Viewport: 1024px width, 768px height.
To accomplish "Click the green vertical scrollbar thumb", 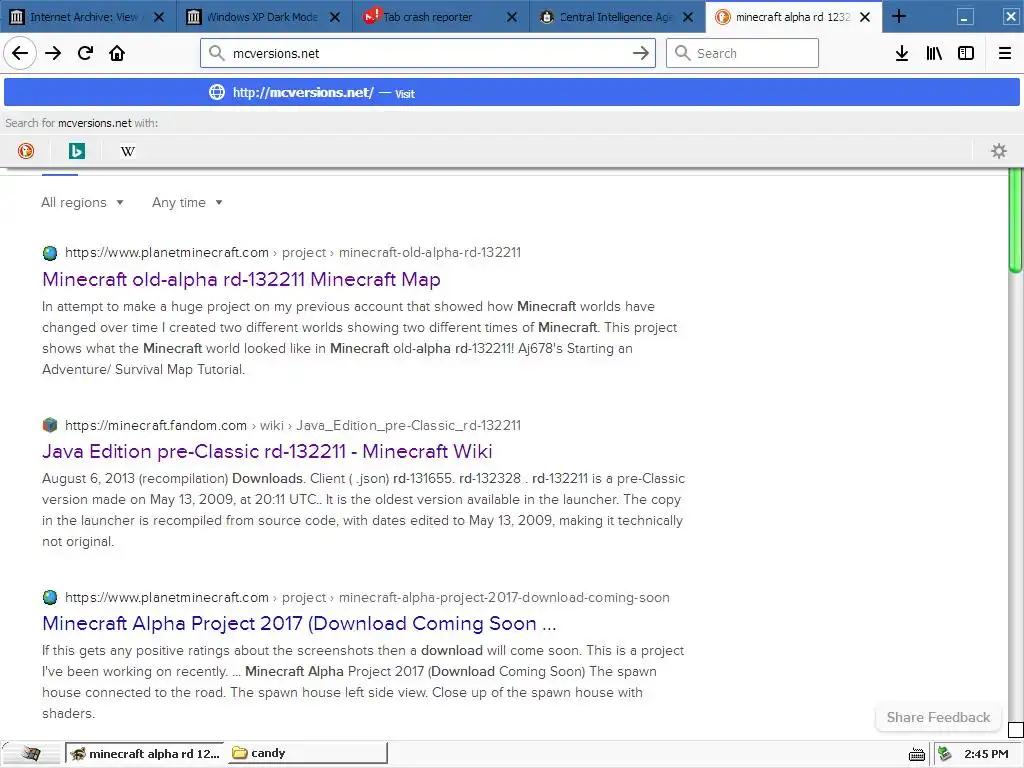I will pyautogui.click(x=1016, y=219).
